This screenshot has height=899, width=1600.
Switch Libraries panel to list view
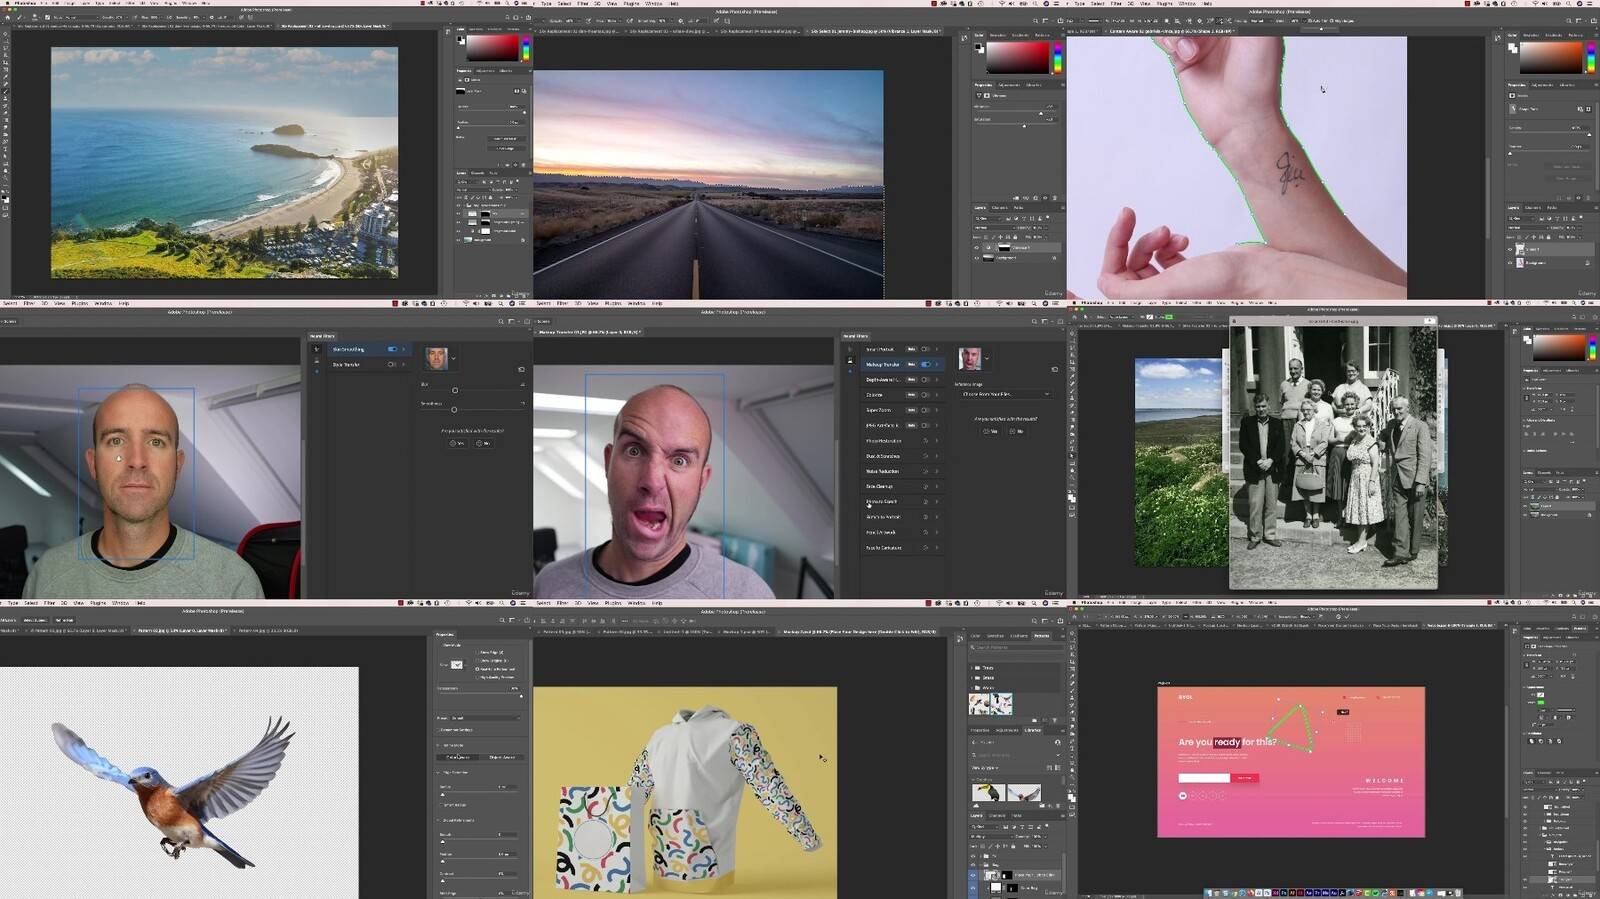click(x=1057, y=767)
